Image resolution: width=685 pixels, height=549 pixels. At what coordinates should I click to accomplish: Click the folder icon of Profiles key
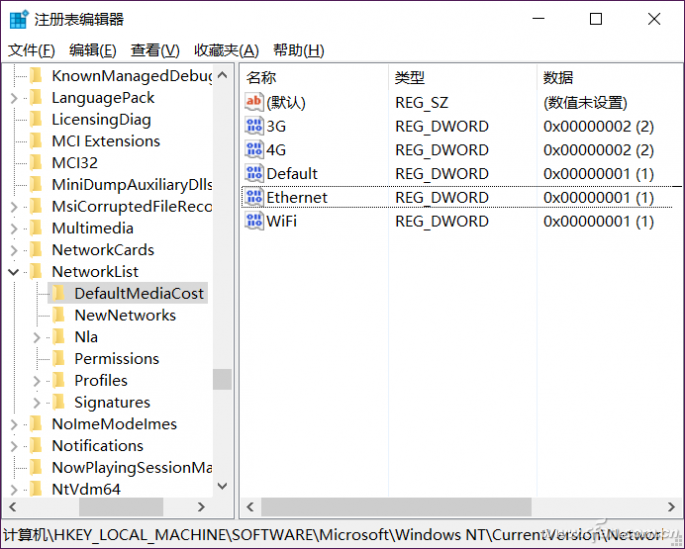[x=59, y=380]
